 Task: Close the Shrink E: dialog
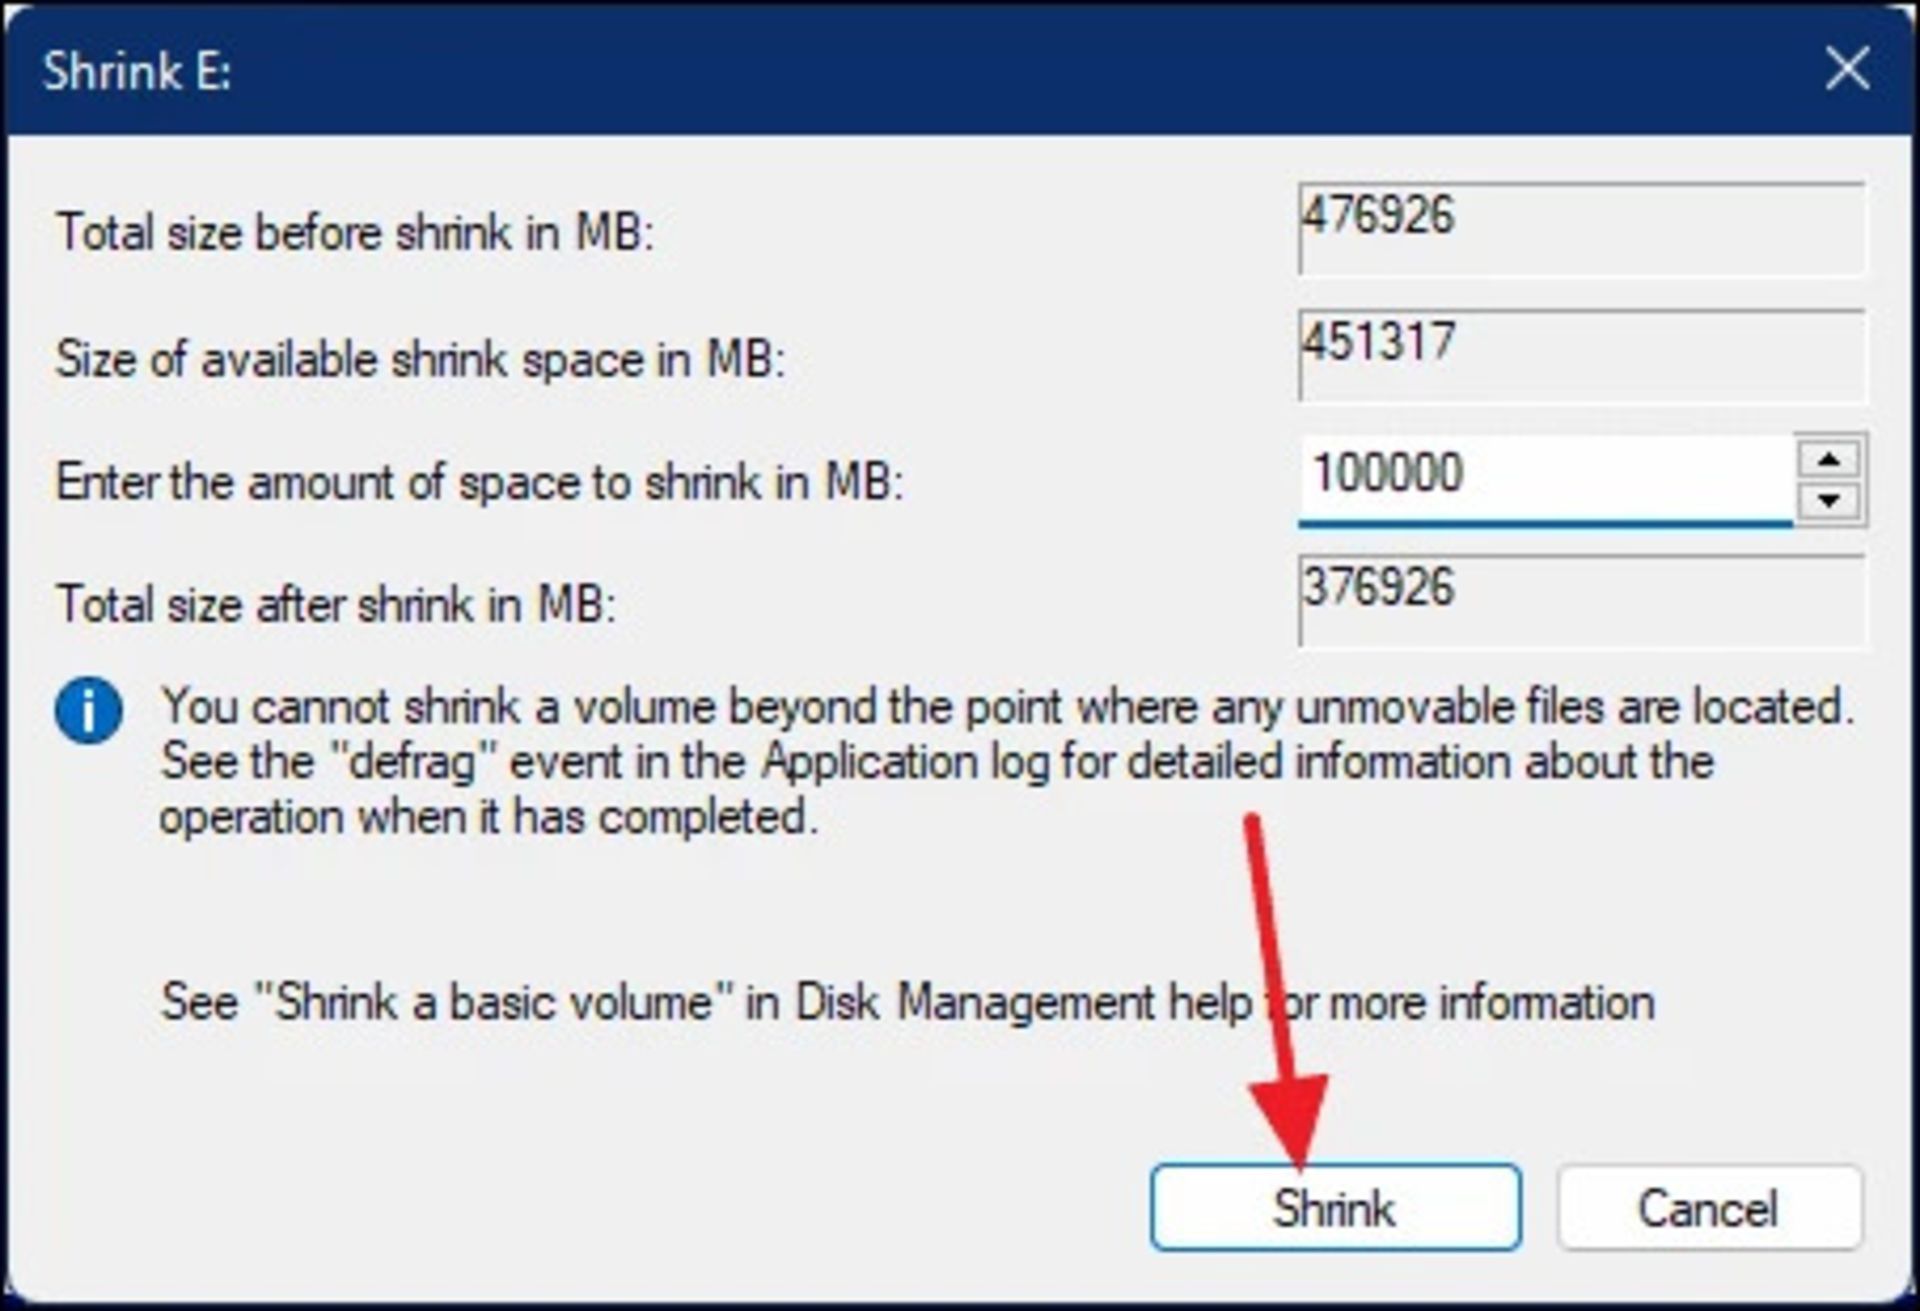click(1846, 69)
